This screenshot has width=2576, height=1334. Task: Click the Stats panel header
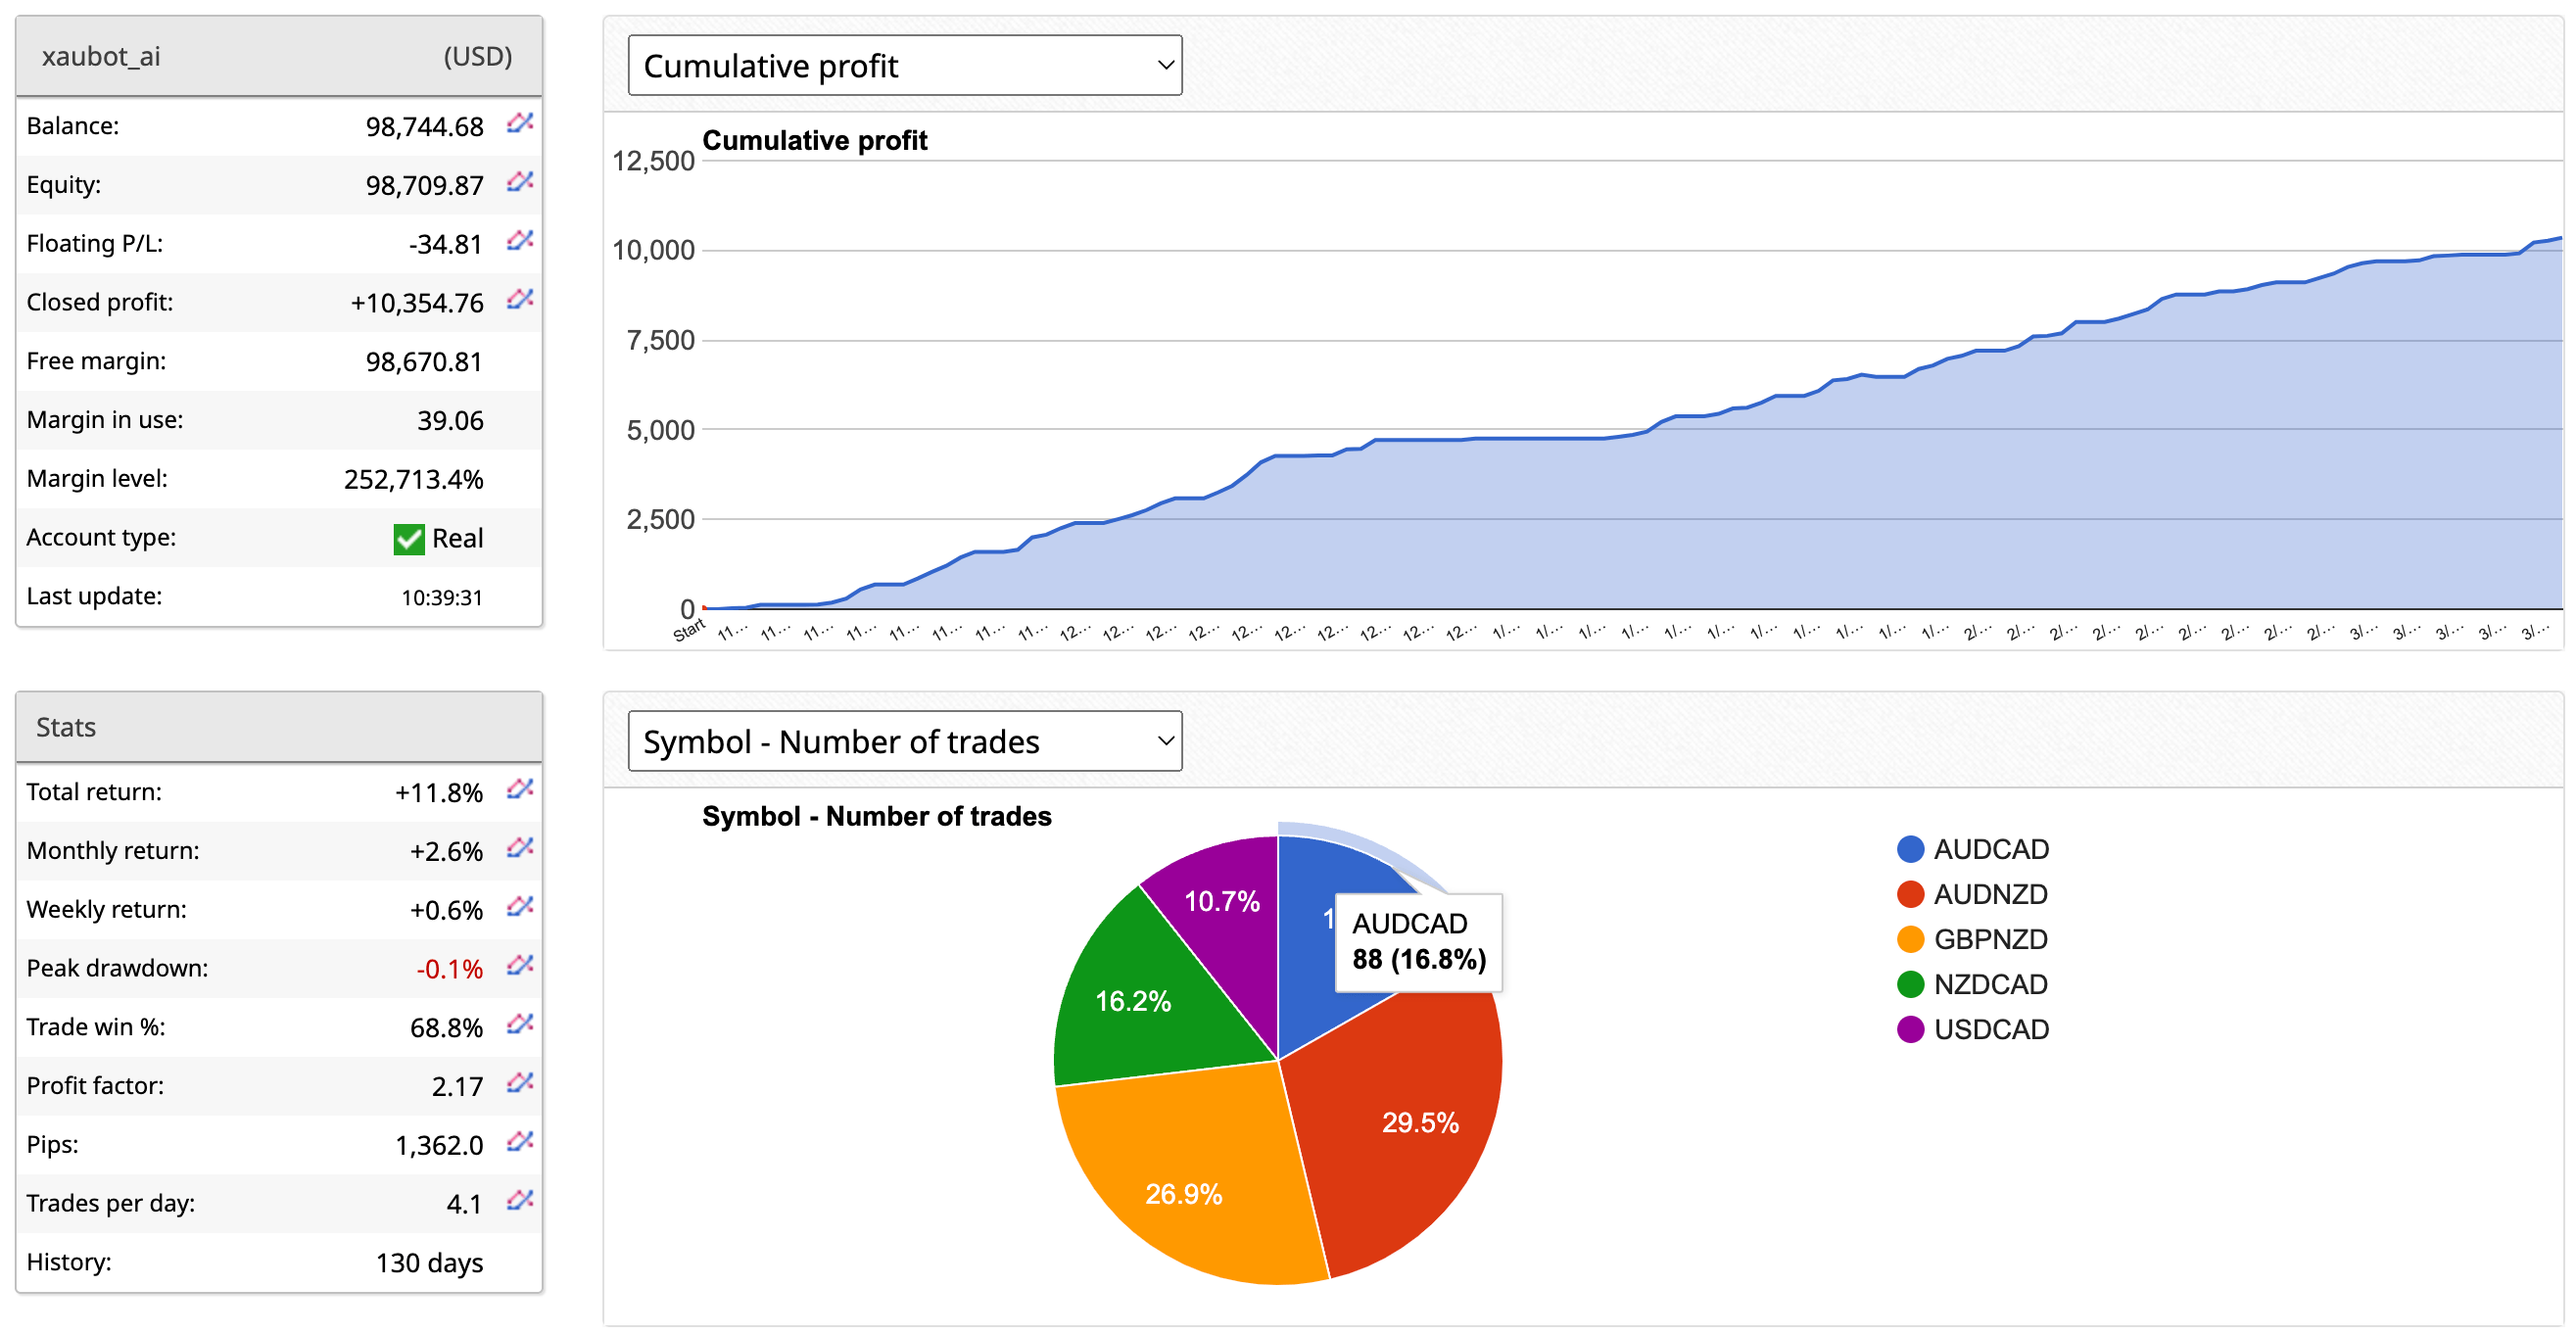279,728
